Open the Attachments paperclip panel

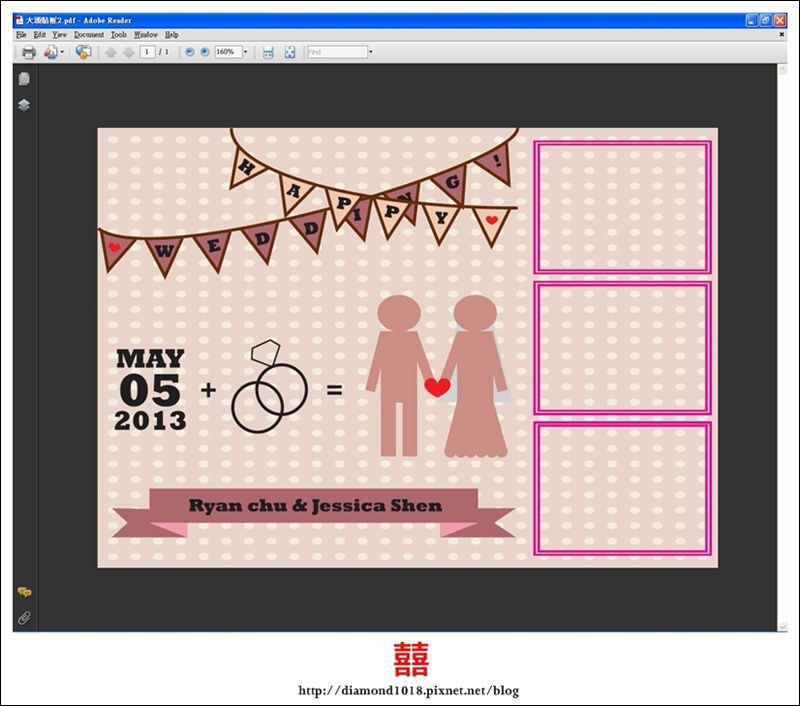[x=24, y=618]
